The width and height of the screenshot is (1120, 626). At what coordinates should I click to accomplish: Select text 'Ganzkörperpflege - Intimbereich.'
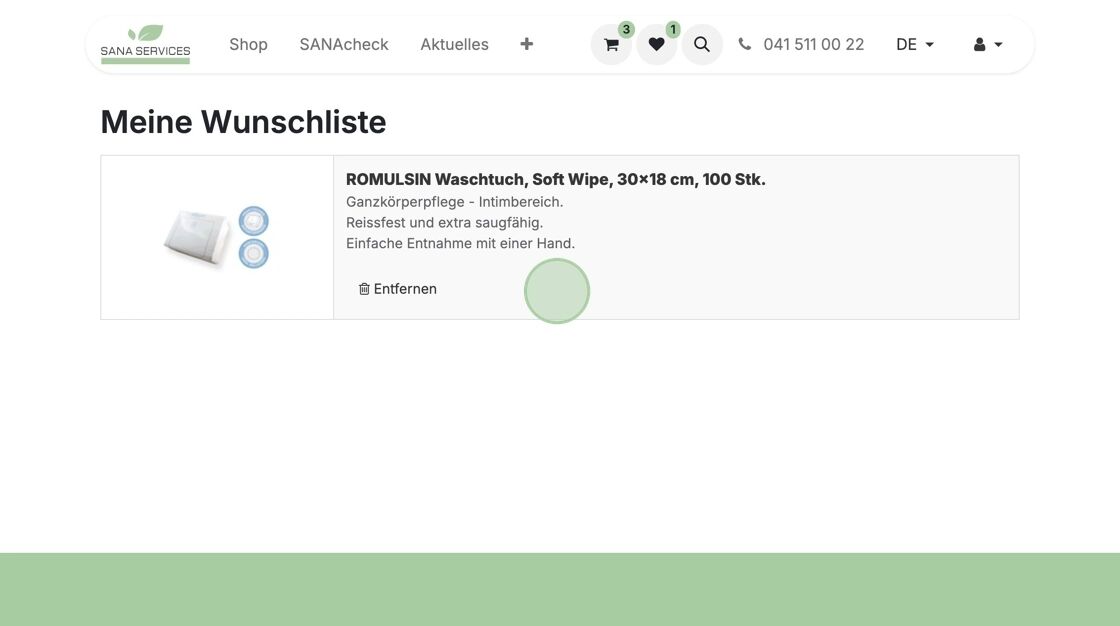[x=454, y=202]
